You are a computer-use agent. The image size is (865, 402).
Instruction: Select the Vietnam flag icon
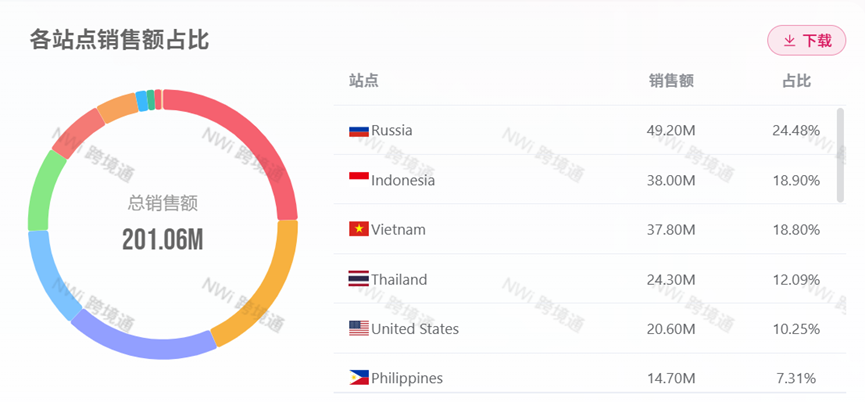coord(358,230)
